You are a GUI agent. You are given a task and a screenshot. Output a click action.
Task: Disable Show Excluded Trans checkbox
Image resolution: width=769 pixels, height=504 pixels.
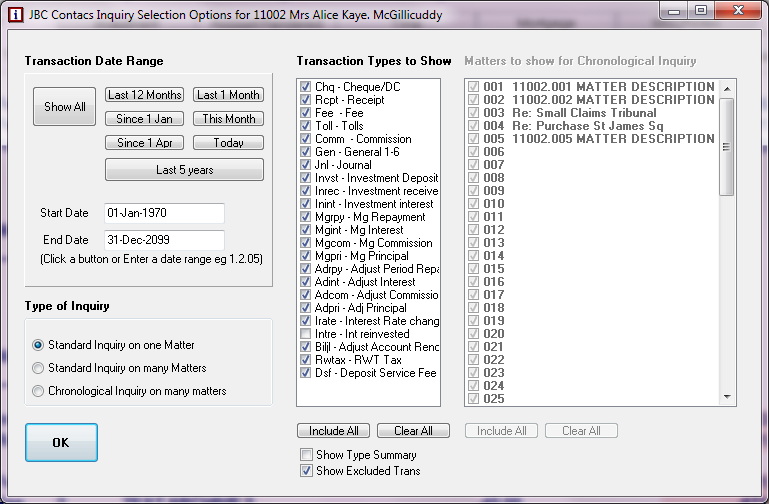[306, 471]
